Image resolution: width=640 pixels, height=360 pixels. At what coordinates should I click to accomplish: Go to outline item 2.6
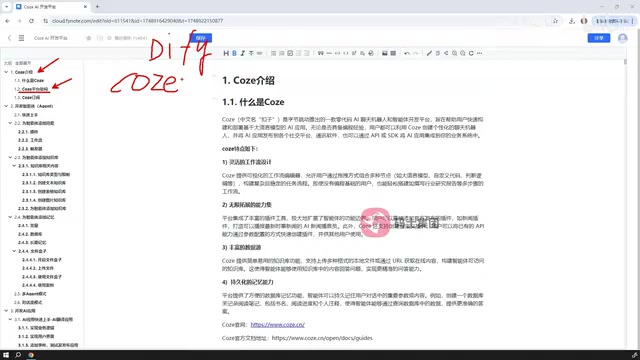[x=28, y=302]
